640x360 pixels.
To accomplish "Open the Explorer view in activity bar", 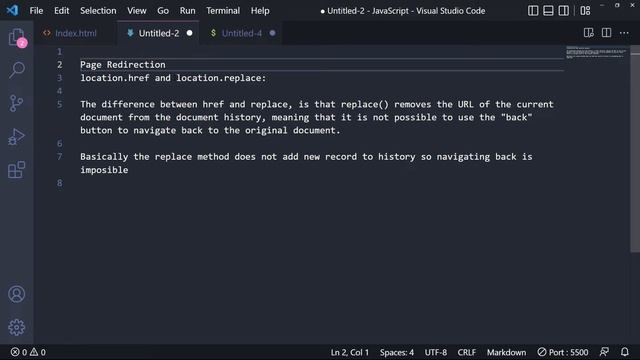I will [17, 38].
